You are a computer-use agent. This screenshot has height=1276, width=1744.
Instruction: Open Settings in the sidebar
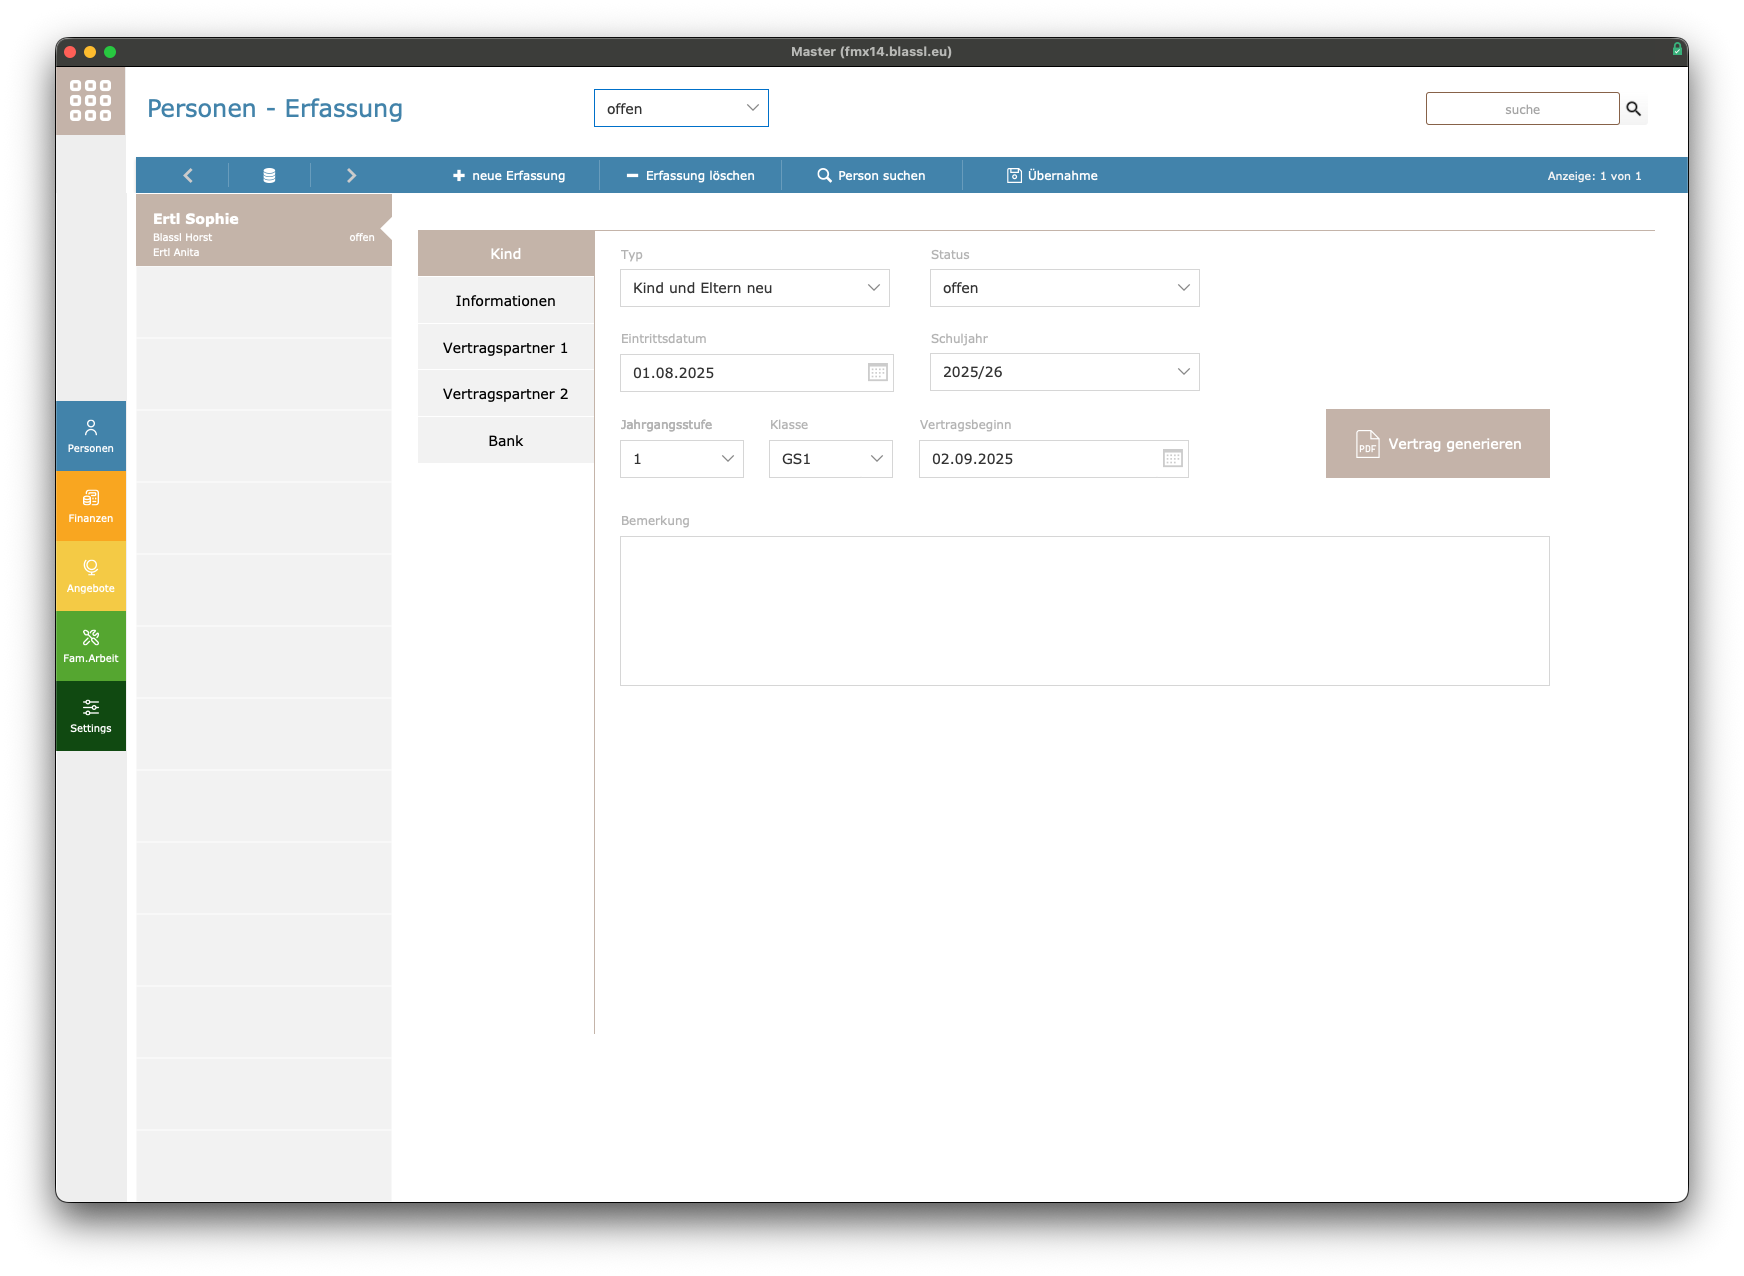point(91,716)
